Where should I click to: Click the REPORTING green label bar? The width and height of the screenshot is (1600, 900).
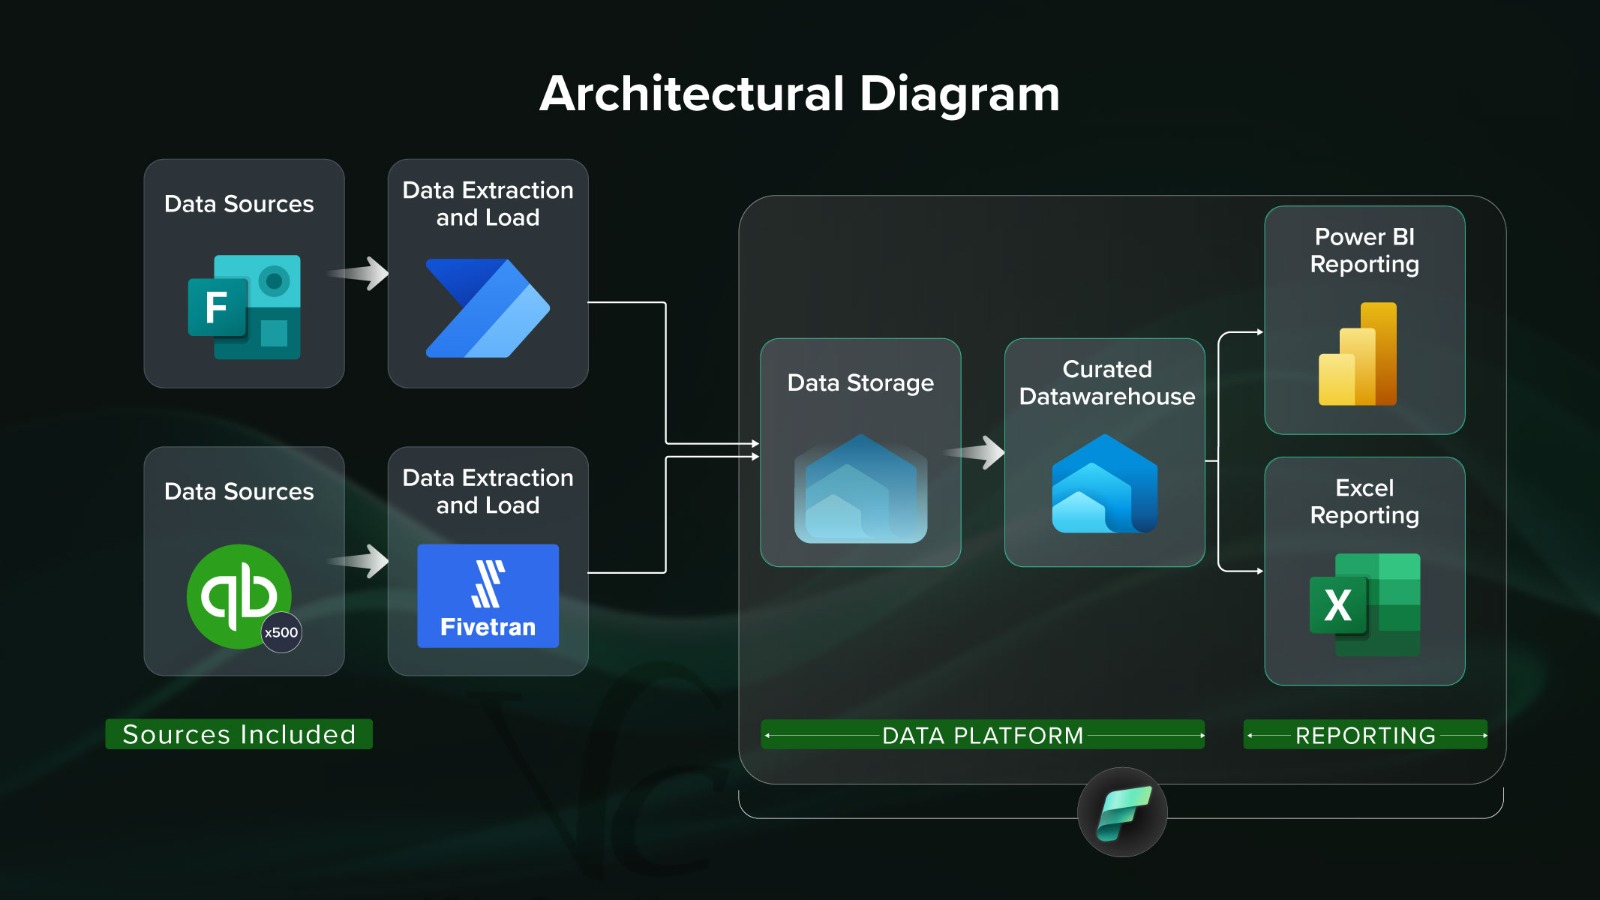(x=1365, y=735)
